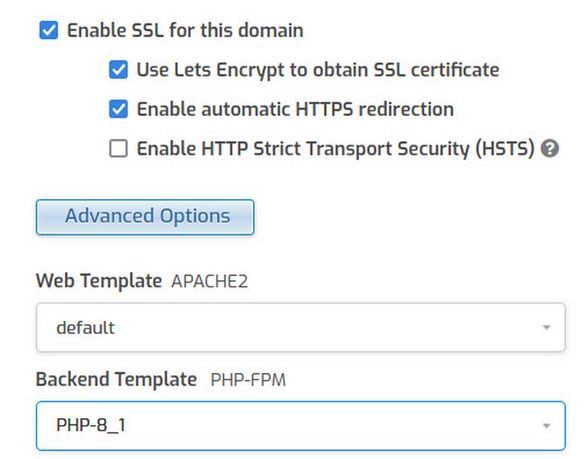588x459 pixels.
Task: Expand the arrow on the PHP-8_1 dropdown
Action: (546, 426)
